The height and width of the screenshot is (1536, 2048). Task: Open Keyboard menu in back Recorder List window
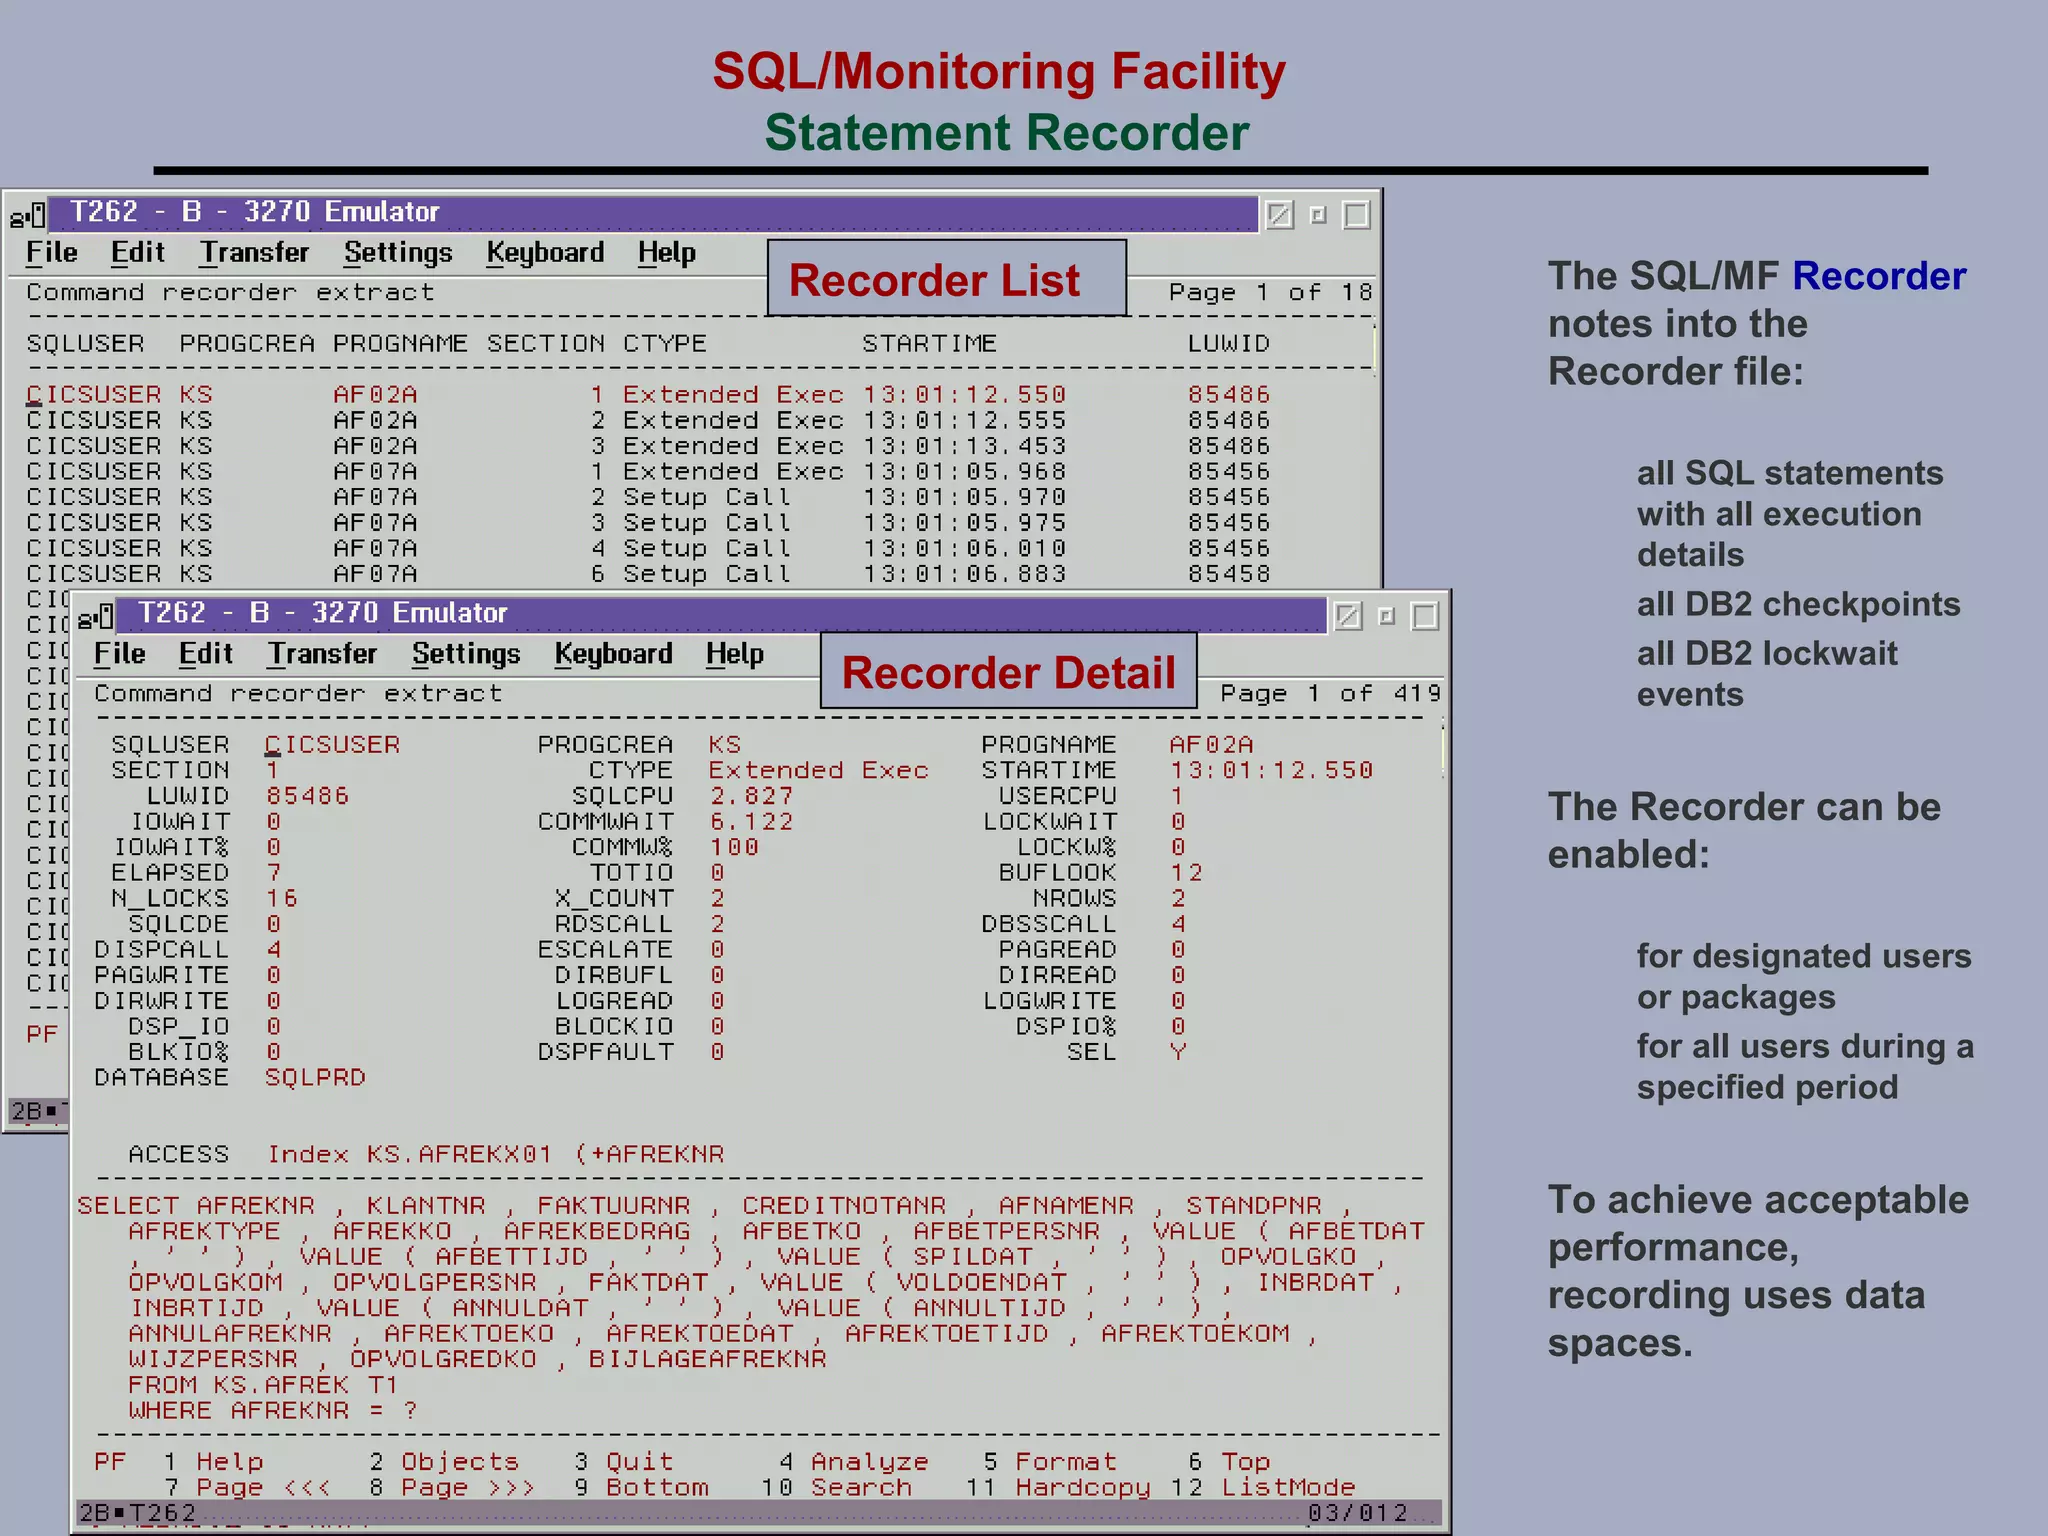tap(546, 253)
